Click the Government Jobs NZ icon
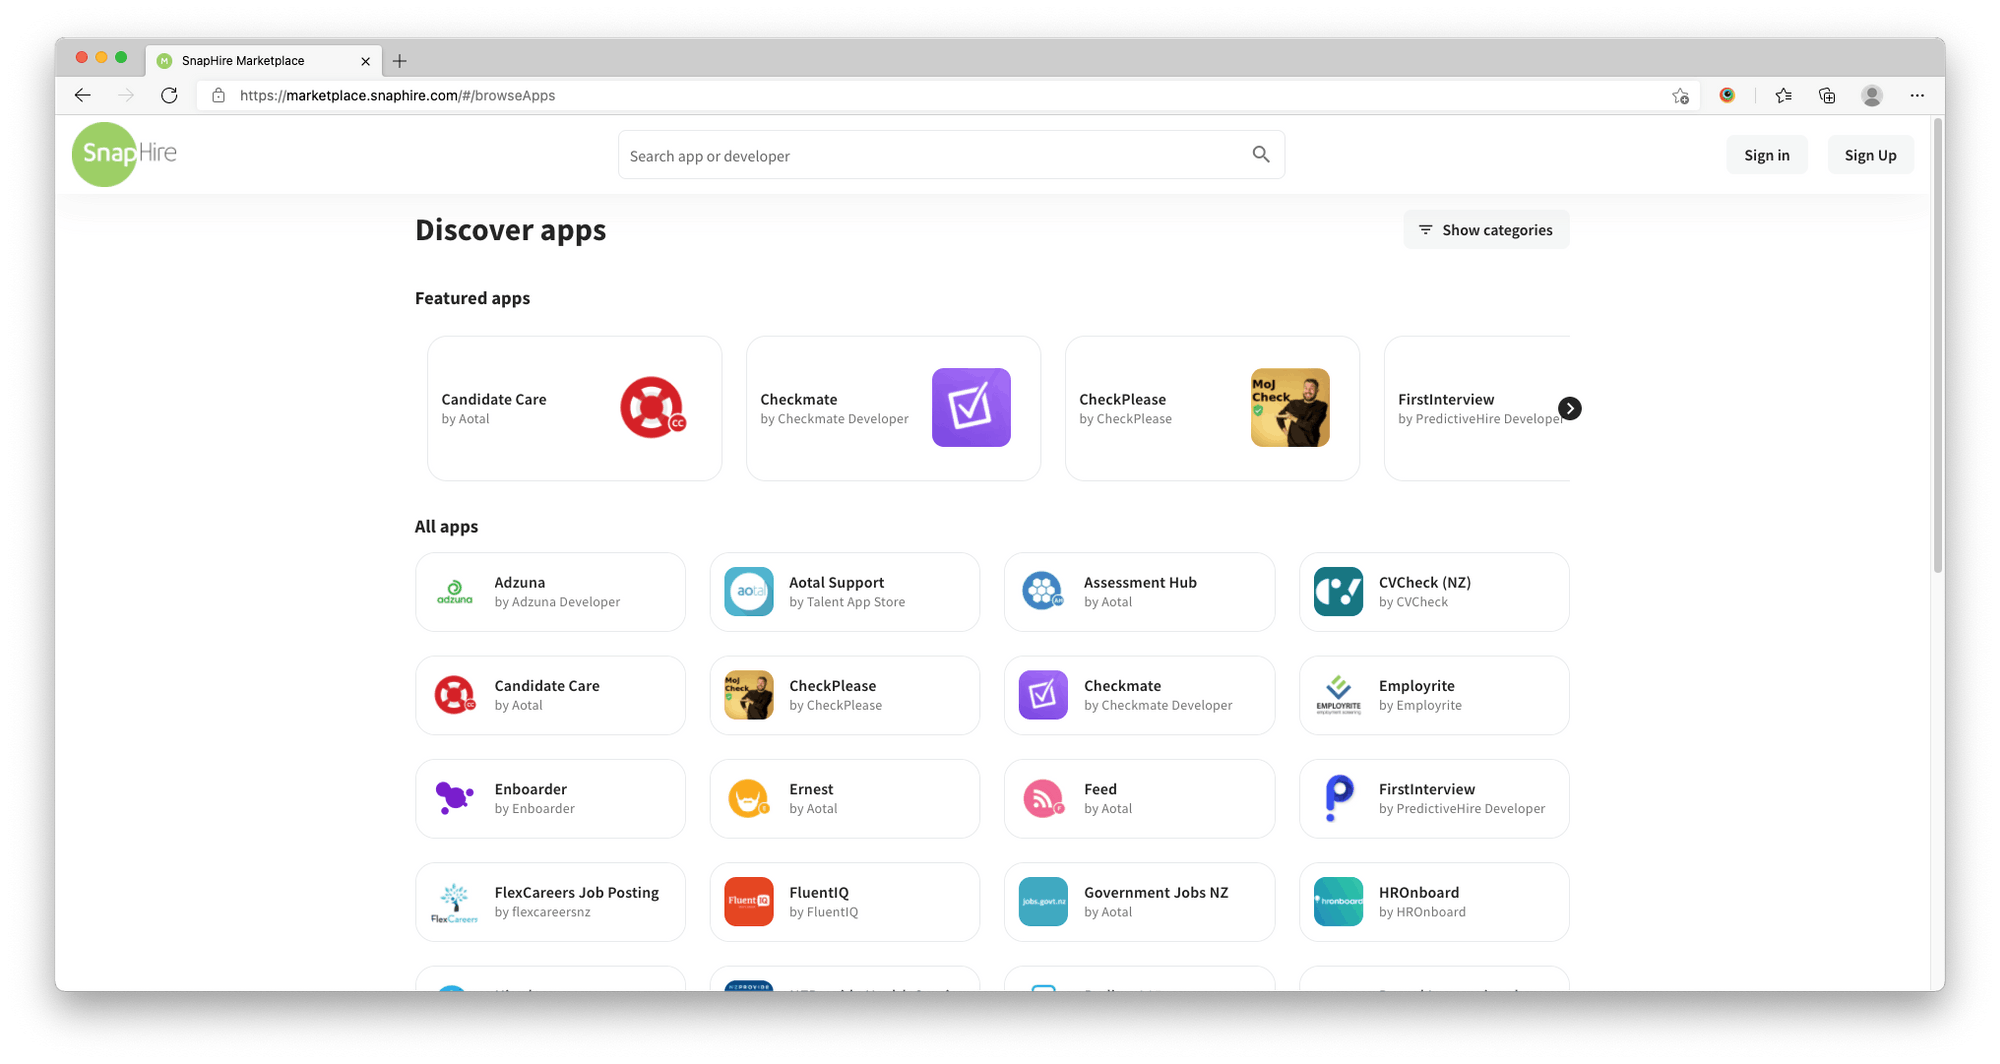The image size is (2000, 1064). (1042, 901)
